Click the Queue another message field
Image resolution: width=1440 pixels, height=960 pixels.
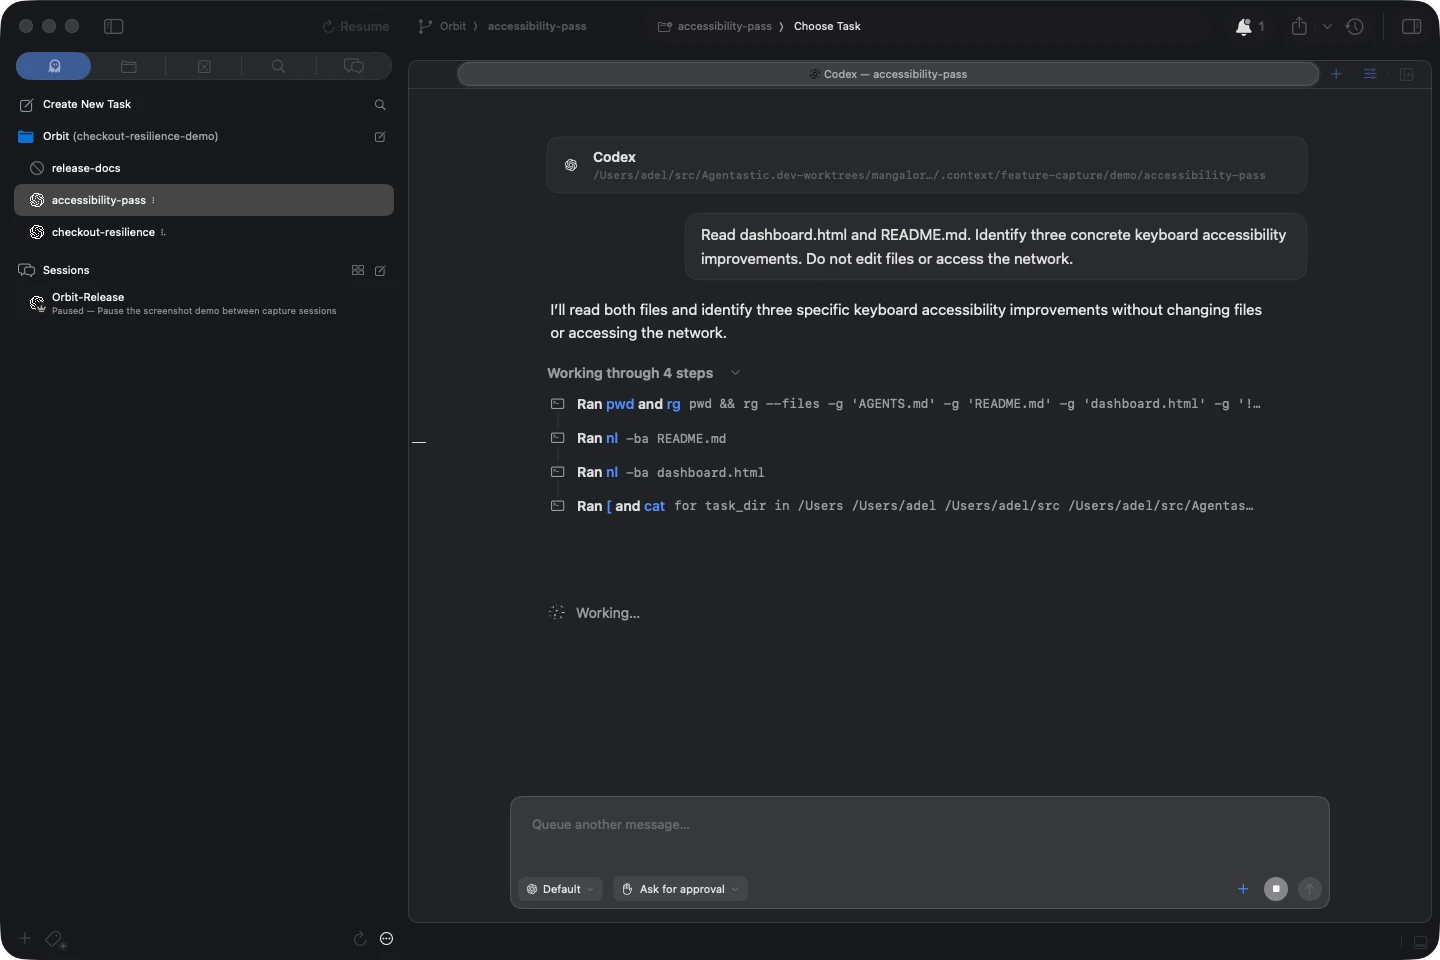pos(919,825)
